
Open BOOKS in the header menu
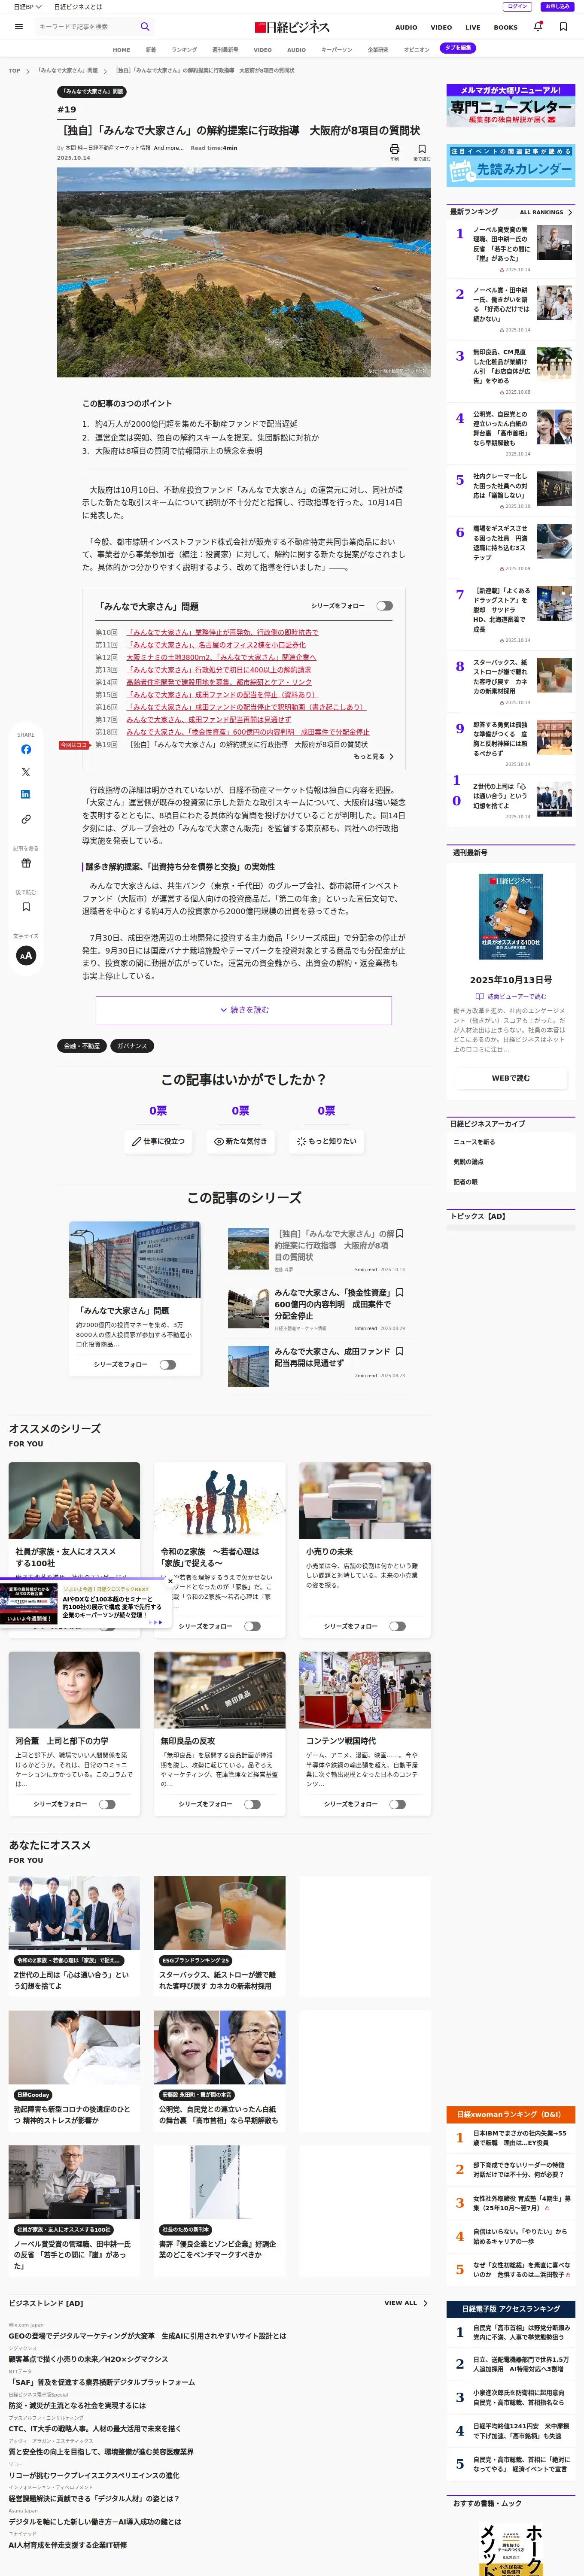[x=506, y=27]
